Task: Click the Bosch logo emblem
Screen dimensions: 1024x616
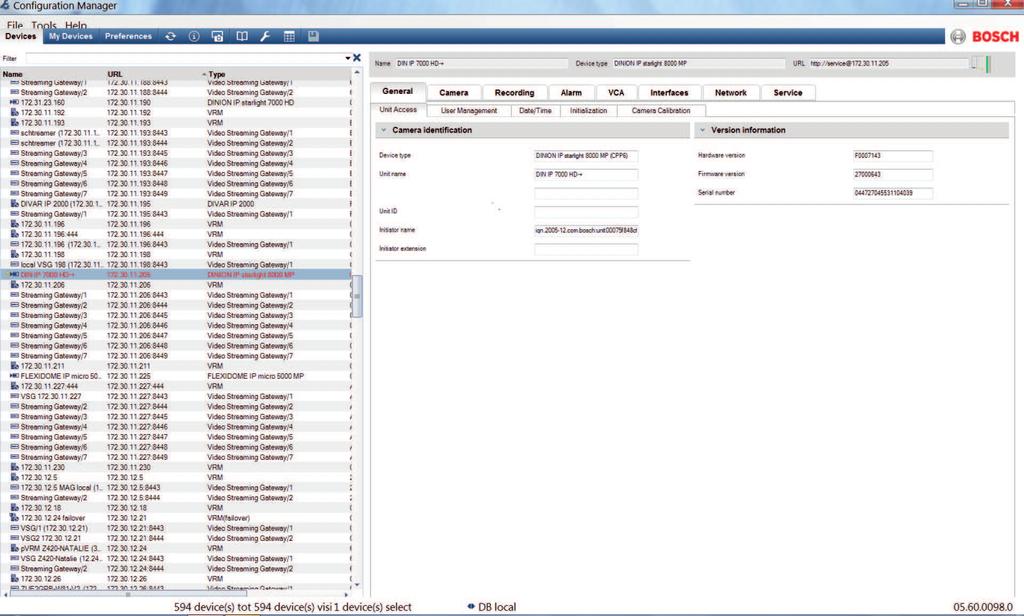Action: coord(958,37)
